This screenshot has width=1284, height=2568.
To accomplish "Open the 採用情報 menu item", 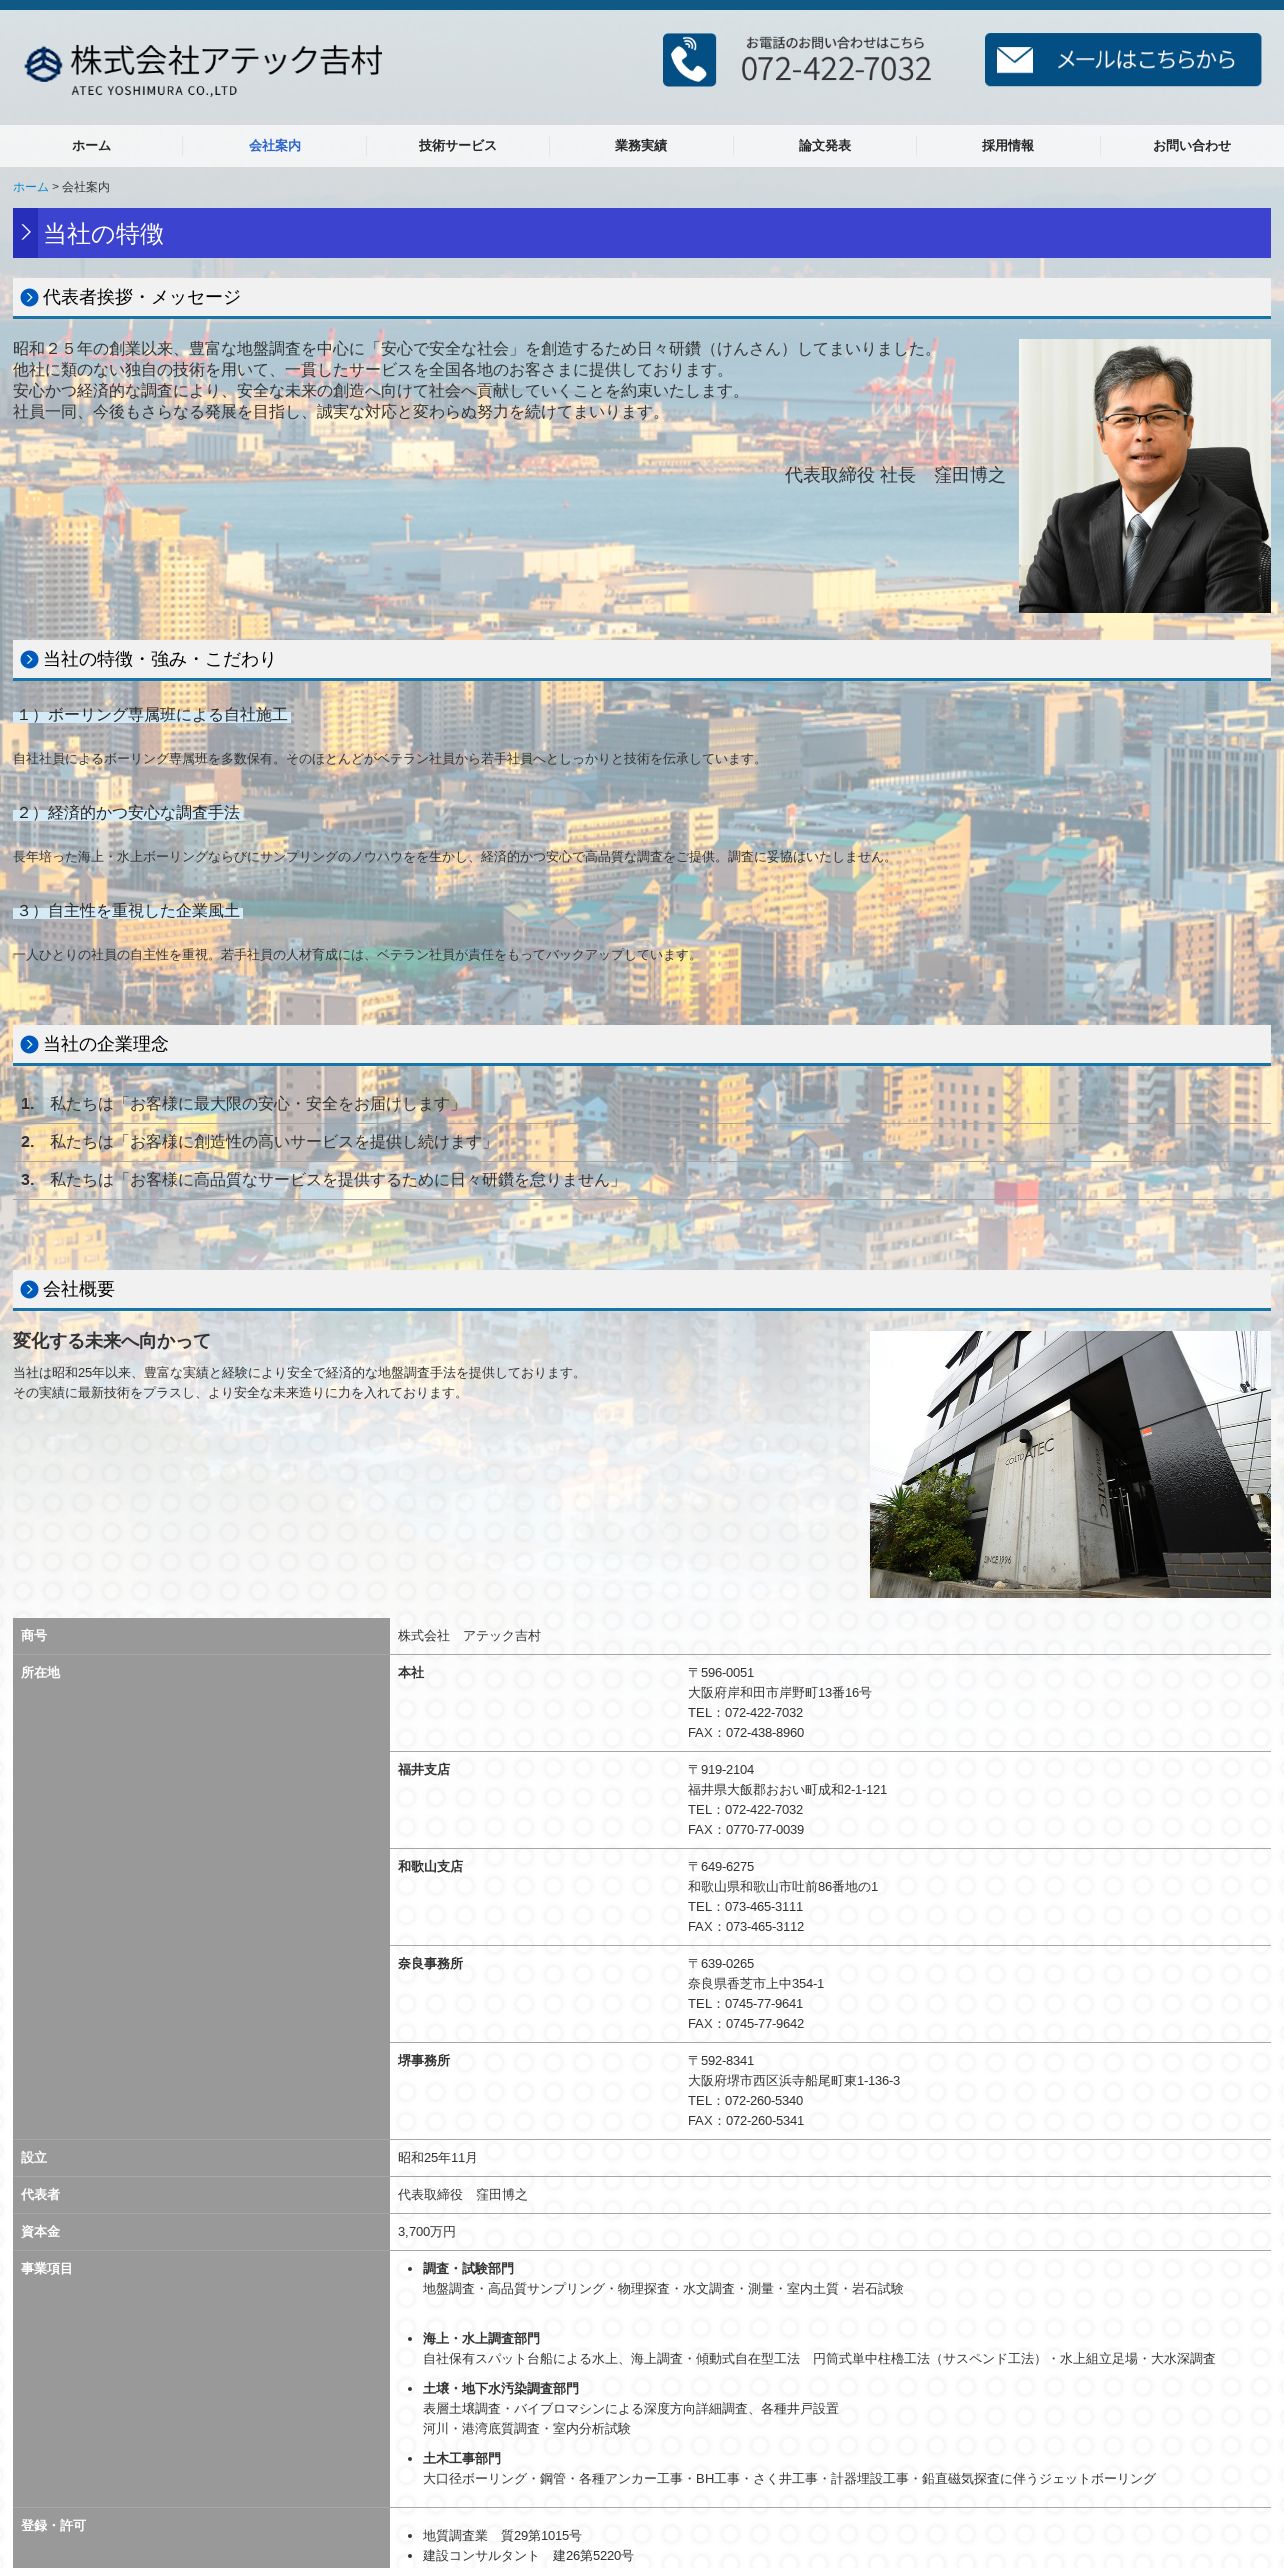I will point(1008,146).
